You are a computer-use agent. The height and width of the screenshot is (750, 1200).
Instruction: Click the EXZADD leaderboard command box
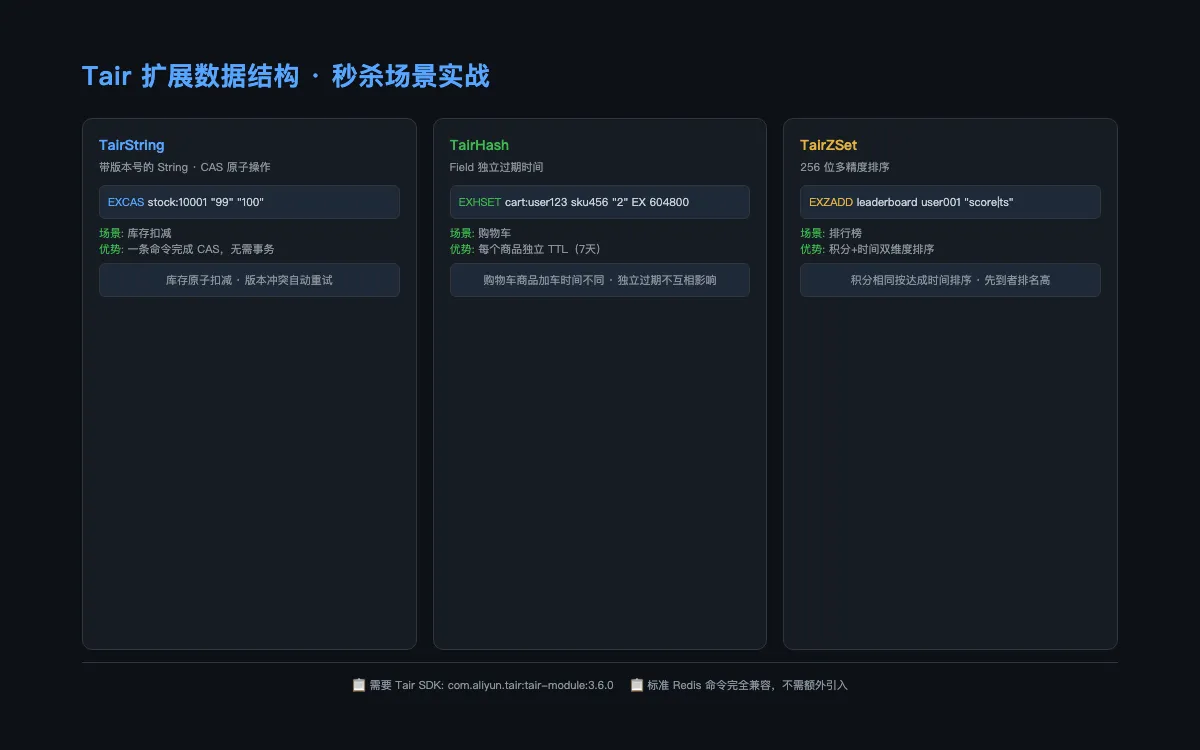(x=950, y=202)
